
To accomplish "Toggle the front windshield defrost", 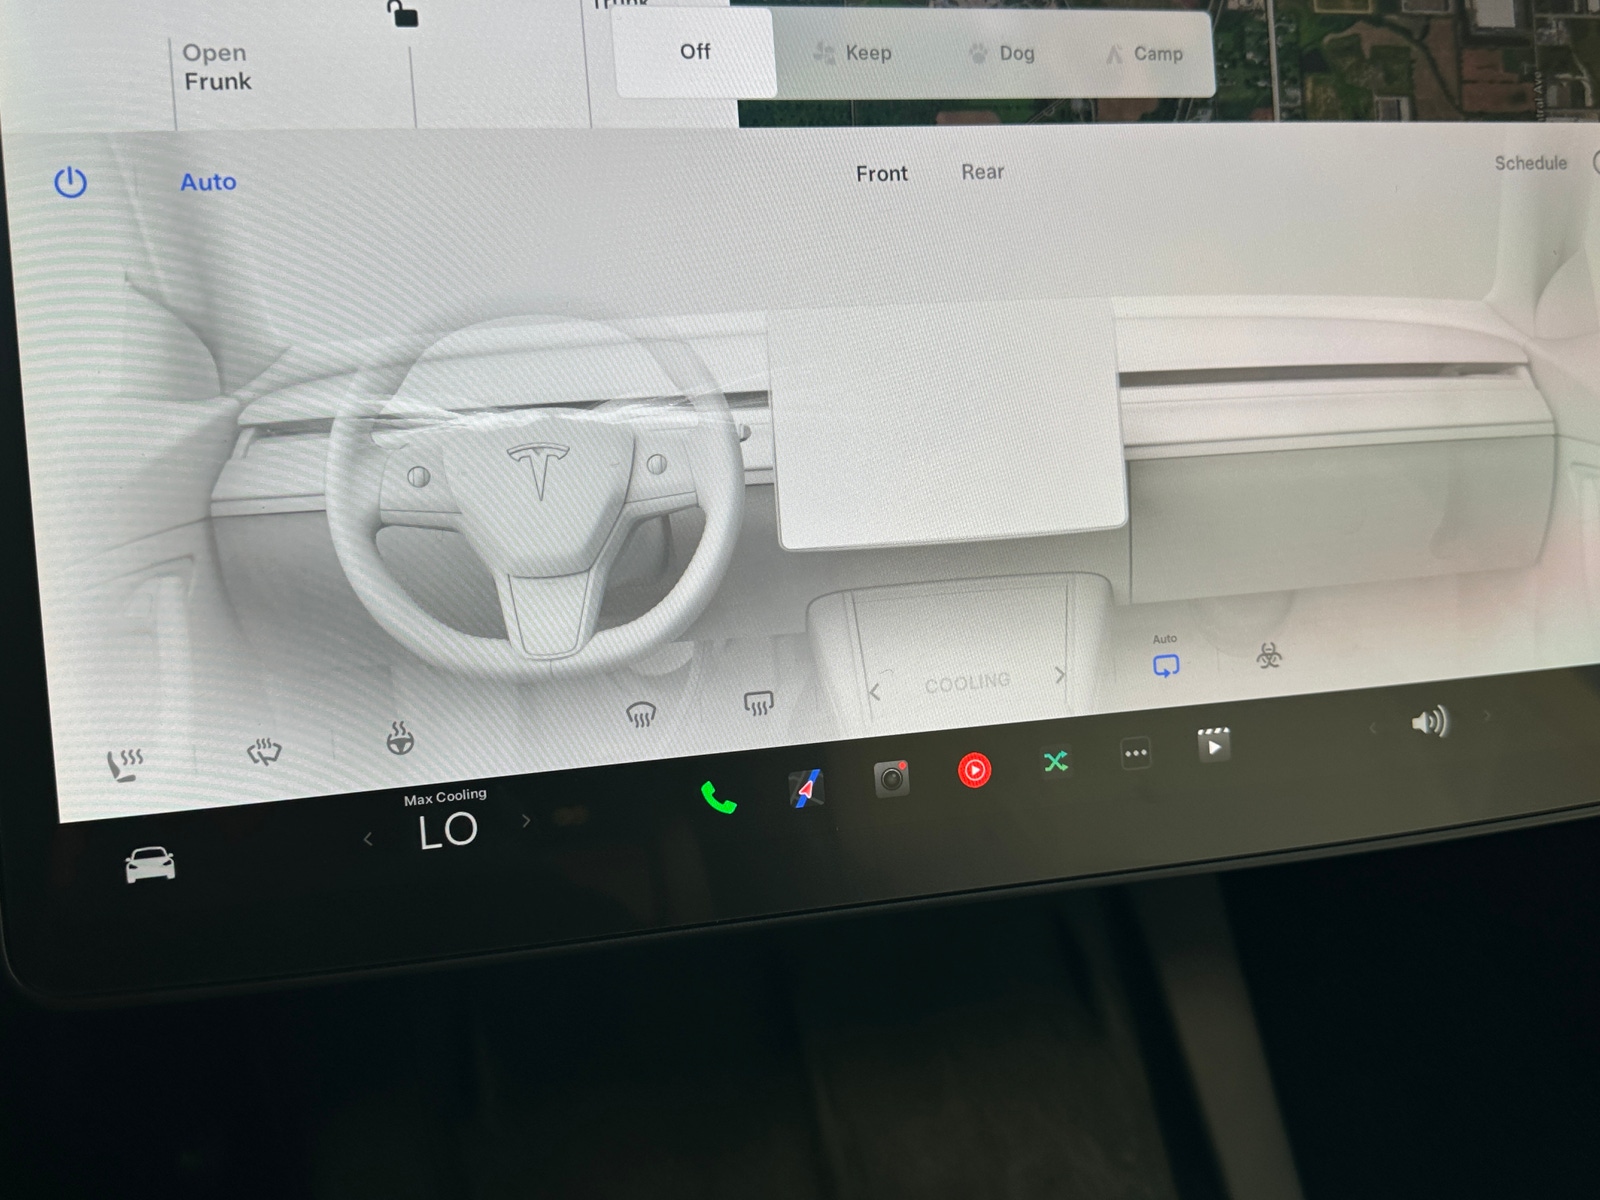I will click(640, 714).
